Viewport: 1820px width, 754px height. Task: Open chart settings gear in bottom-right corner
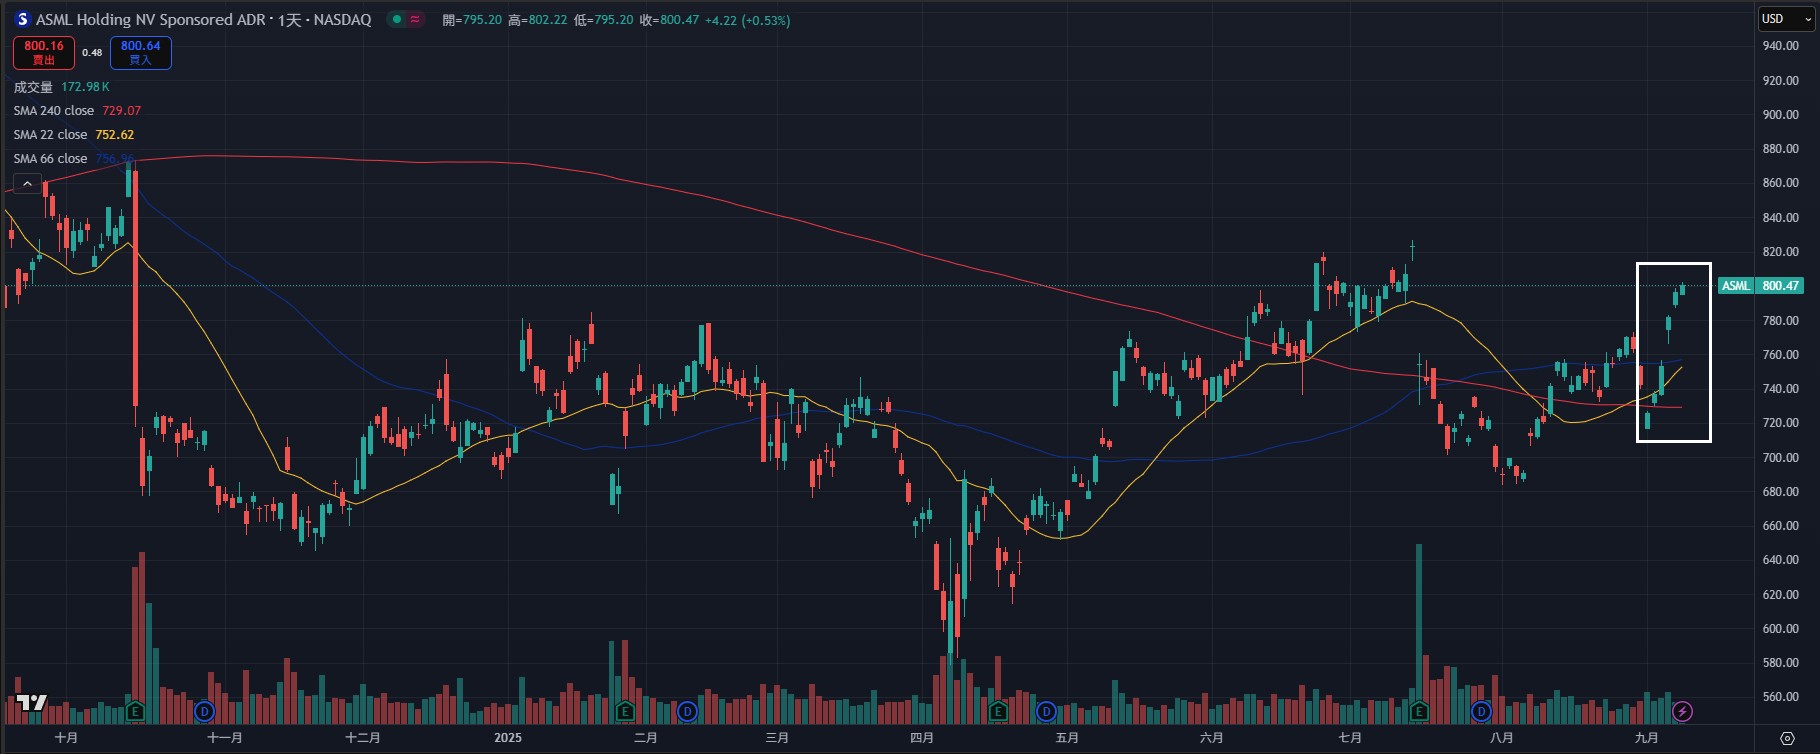(x=1788, y=738)
